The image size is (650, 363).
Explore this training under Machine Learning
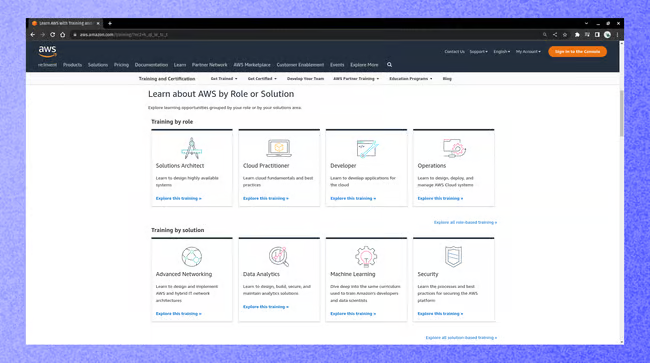click(x=353, y=314)
